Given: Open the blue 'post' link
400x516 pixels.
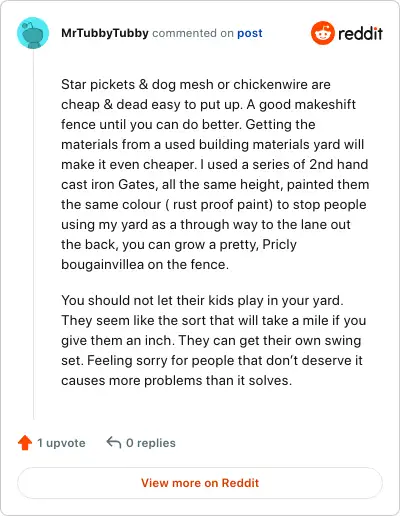Looking at the screenshot, I should point(250,33).
